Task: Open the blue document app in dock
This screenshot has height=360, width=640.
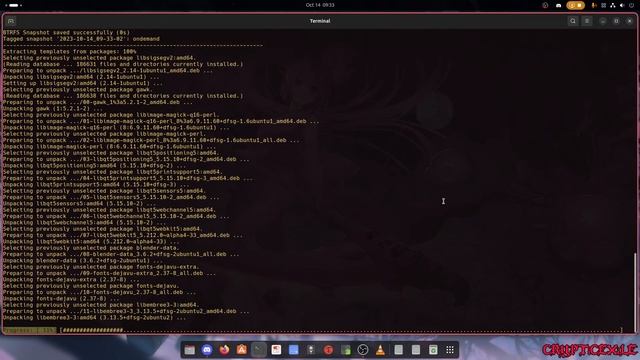Action: click(293, 350)
